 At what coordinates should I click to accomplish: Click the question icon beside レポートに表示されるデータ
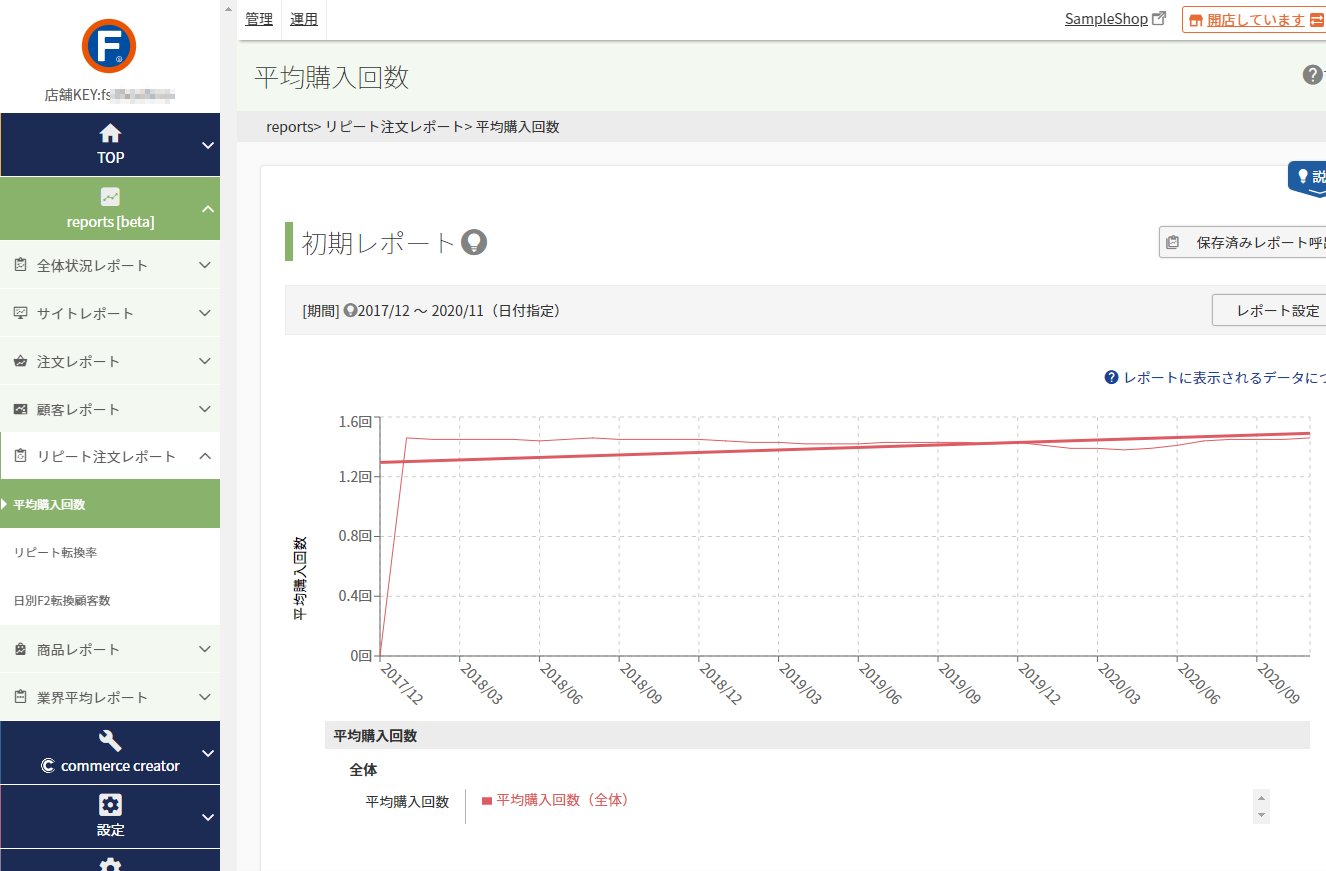(1111, 377)
